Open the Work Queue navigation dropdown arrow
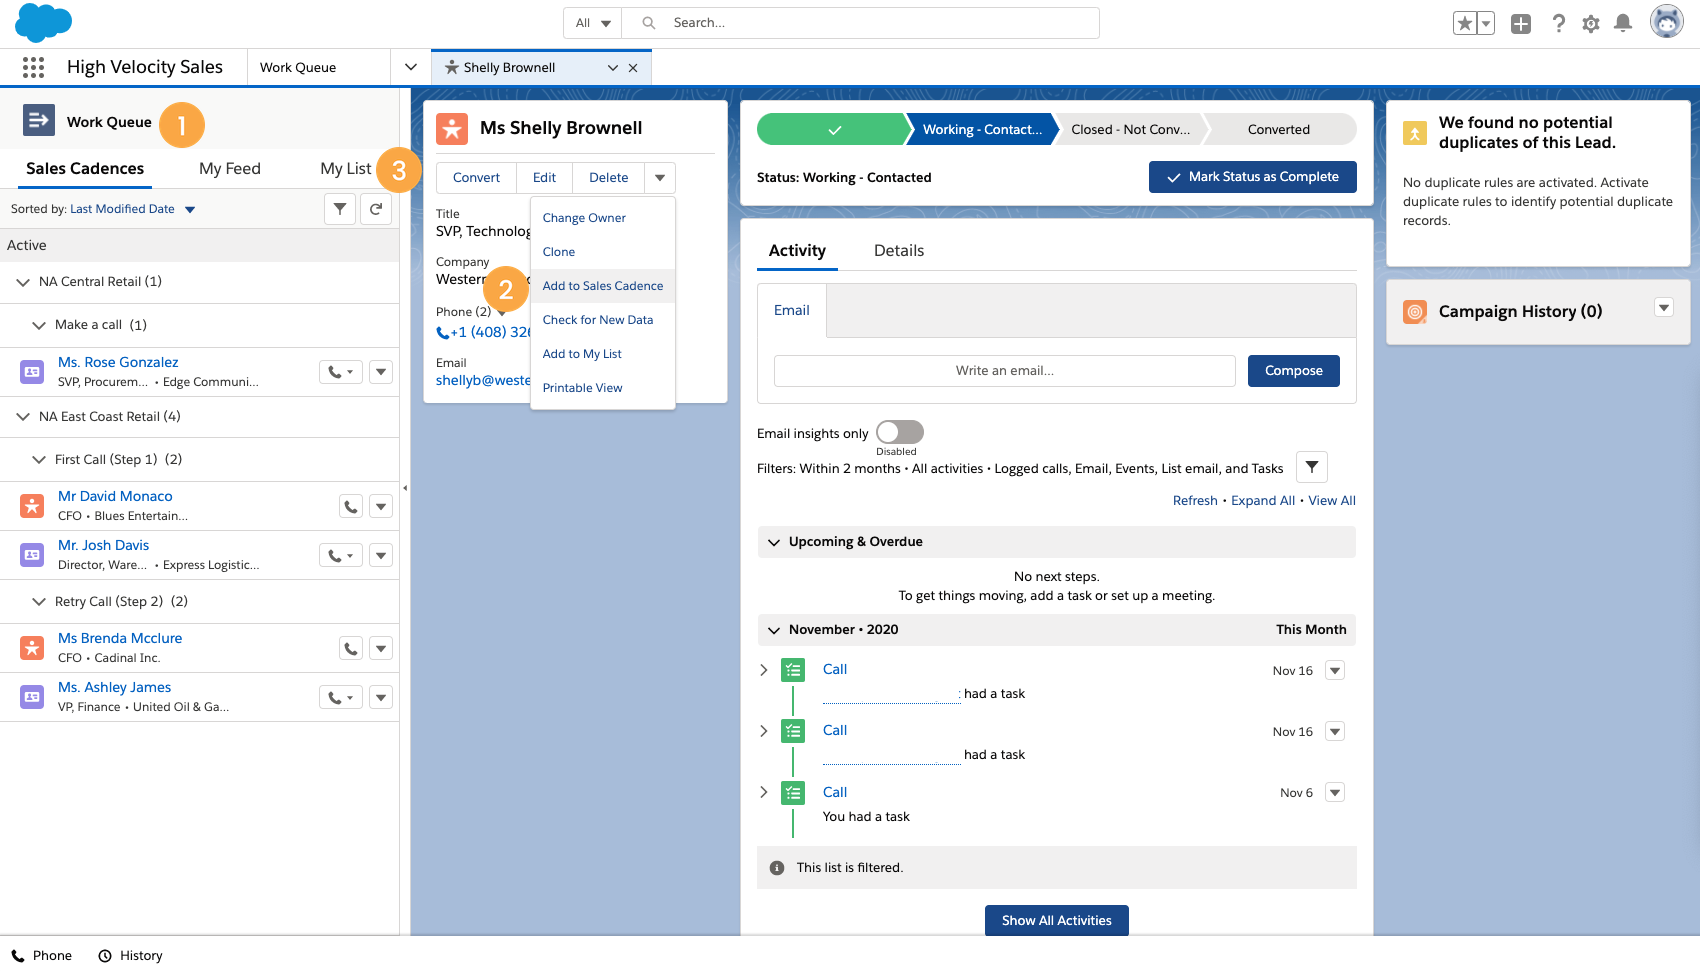The width and height of the screenshot is (1700, 972). [x=410, y=67]
